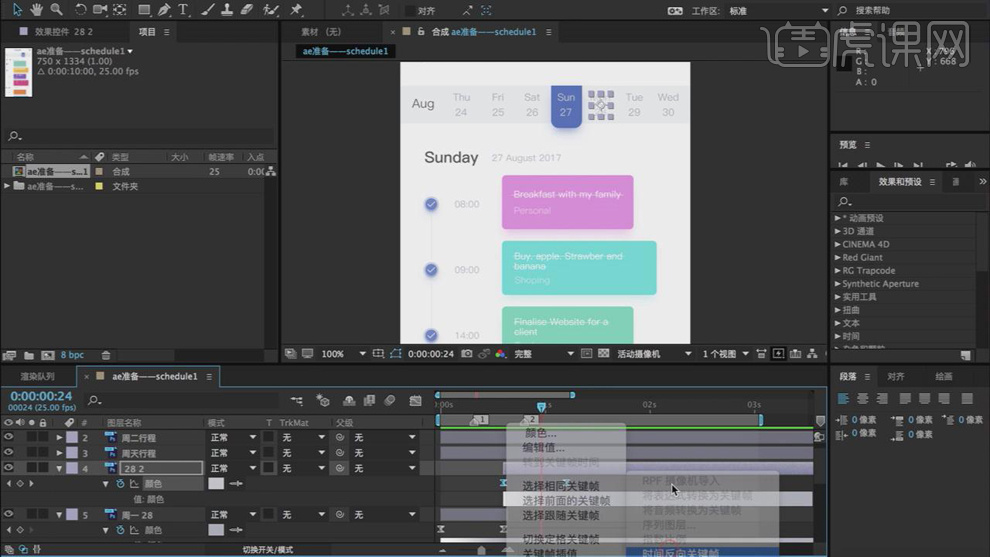Open parent dropdown for layer 28 2
The height and width of the screenshot is (557, 990).
[x=385, y=468]
